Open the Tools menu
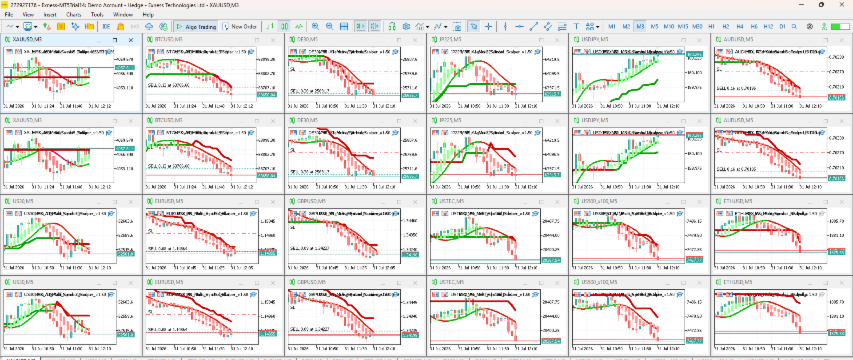Image resolution: width=853 pixels, height=360 pixels. pos(97,15)
